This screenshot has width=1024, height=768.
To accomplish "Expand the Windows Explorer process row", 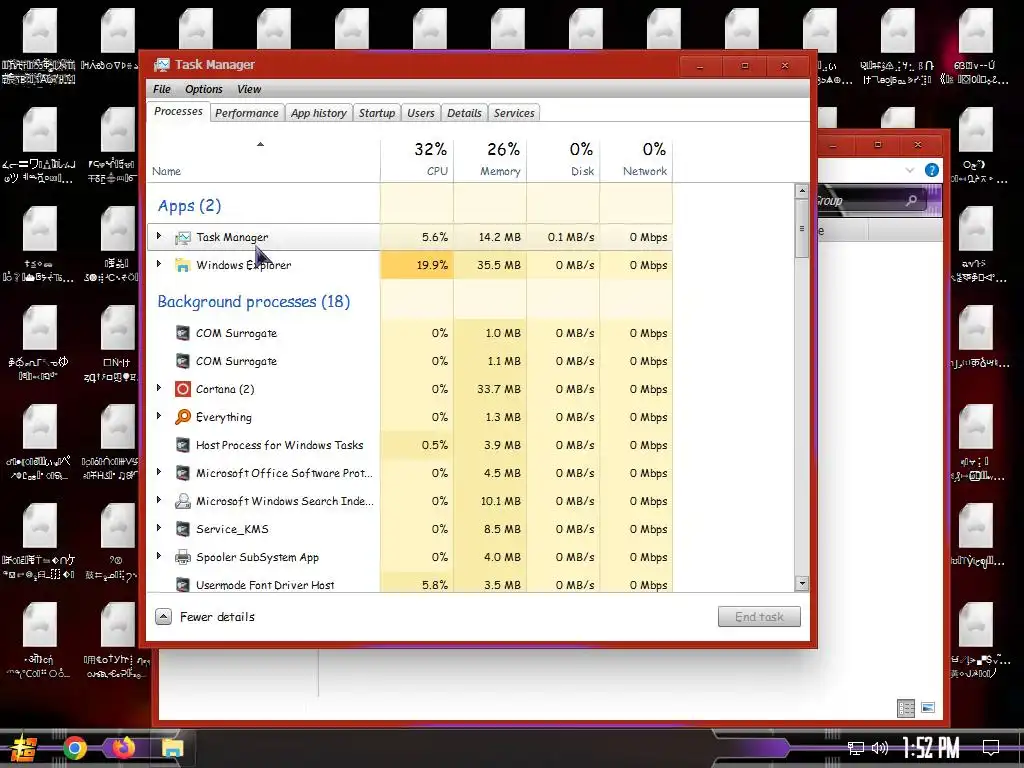I will 159,264.
